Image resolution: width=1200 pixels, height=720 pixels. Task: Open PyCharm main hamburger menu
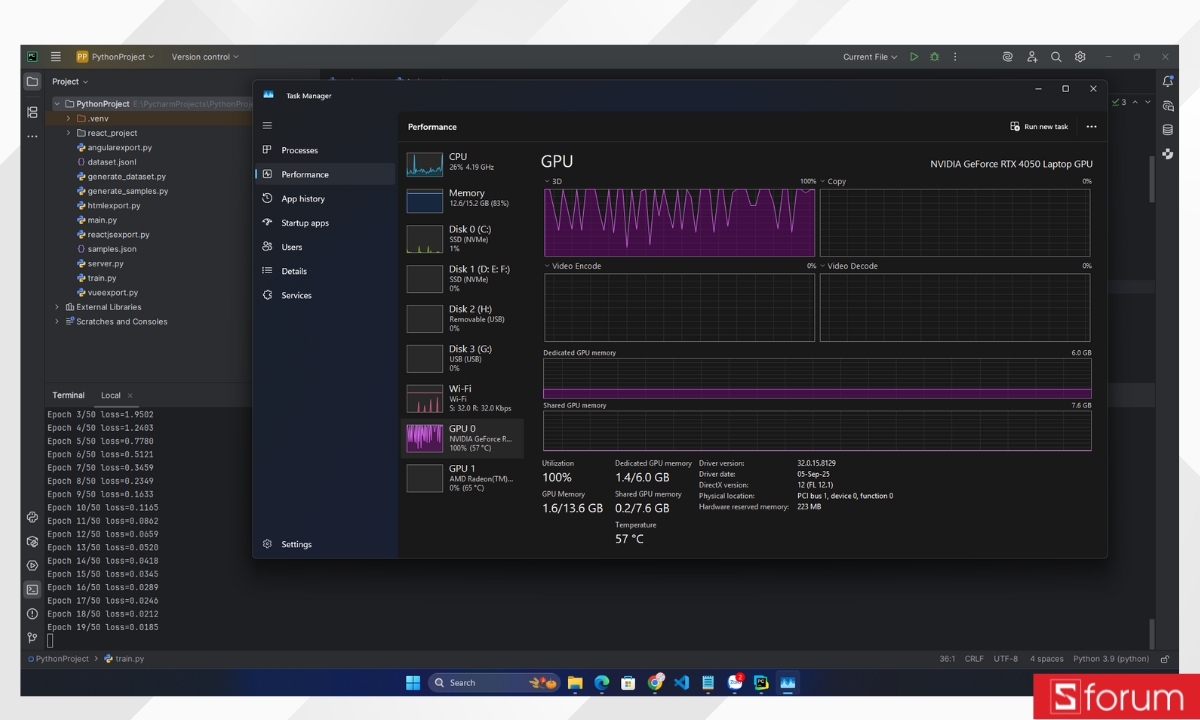pos(56,57)
